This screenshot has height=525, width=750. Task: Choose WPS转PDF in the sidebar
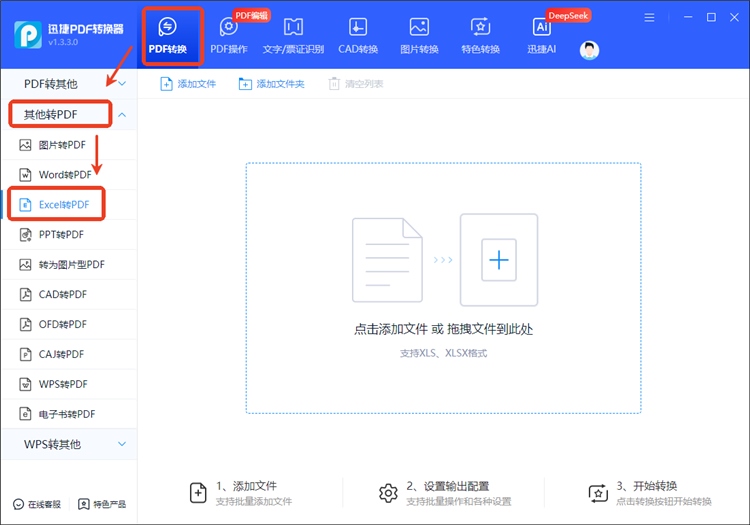[x=69, y=384]
